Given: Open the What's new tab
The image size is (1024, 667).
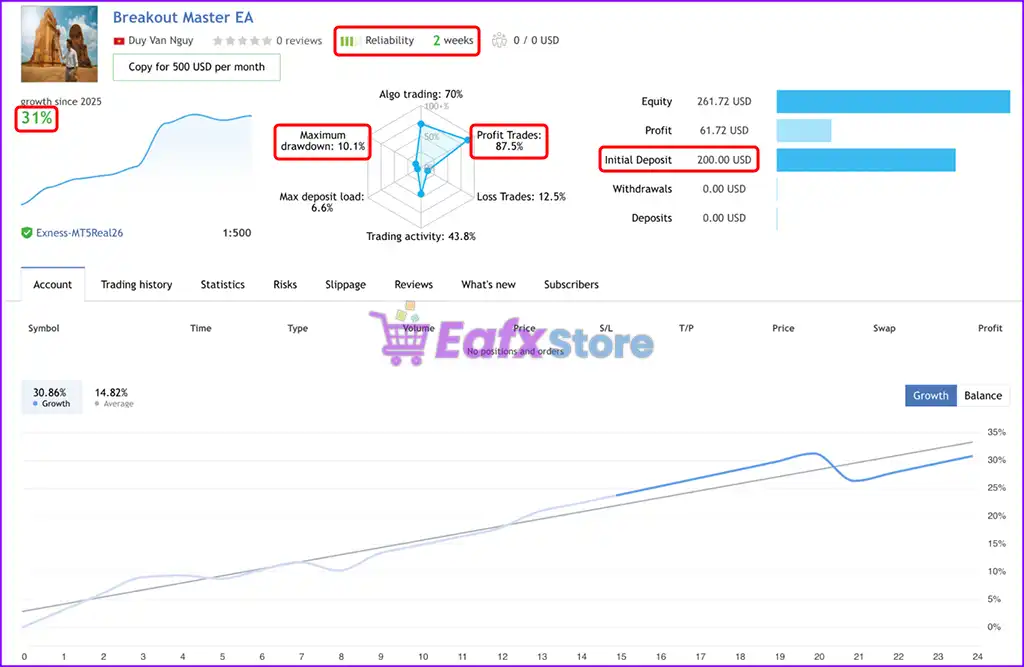Looking at the screenshot, I should tap(488, 285).
